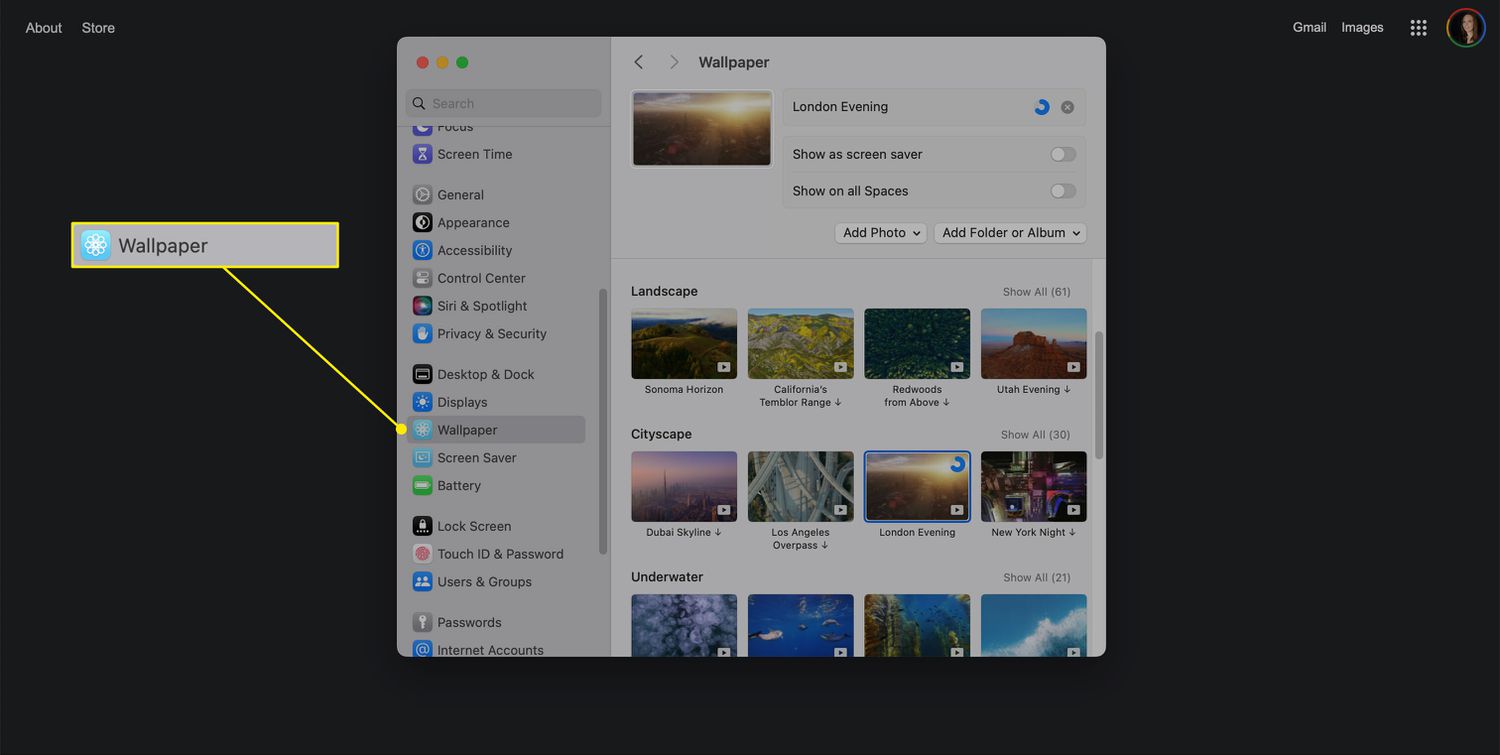Image resolution: width=1500 pixels, height=755 pixels.
Task: Choose the Dubai Skyline wallpaper thumbnail
Action: (684, 486)
